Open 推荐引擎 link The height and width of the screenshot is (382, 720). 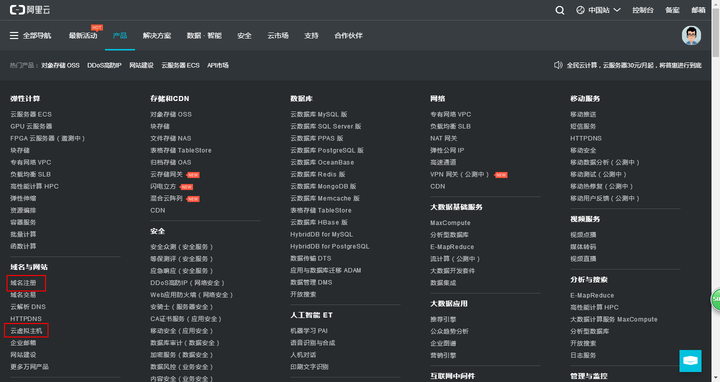443,319
